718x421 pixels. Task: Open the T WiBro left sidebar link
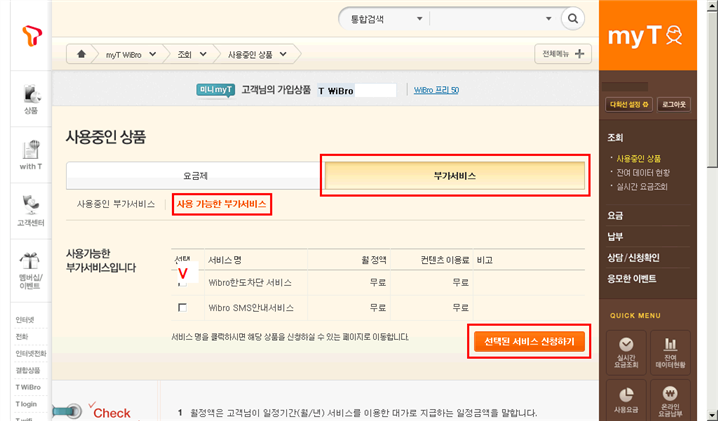click(x=28, y=387)
